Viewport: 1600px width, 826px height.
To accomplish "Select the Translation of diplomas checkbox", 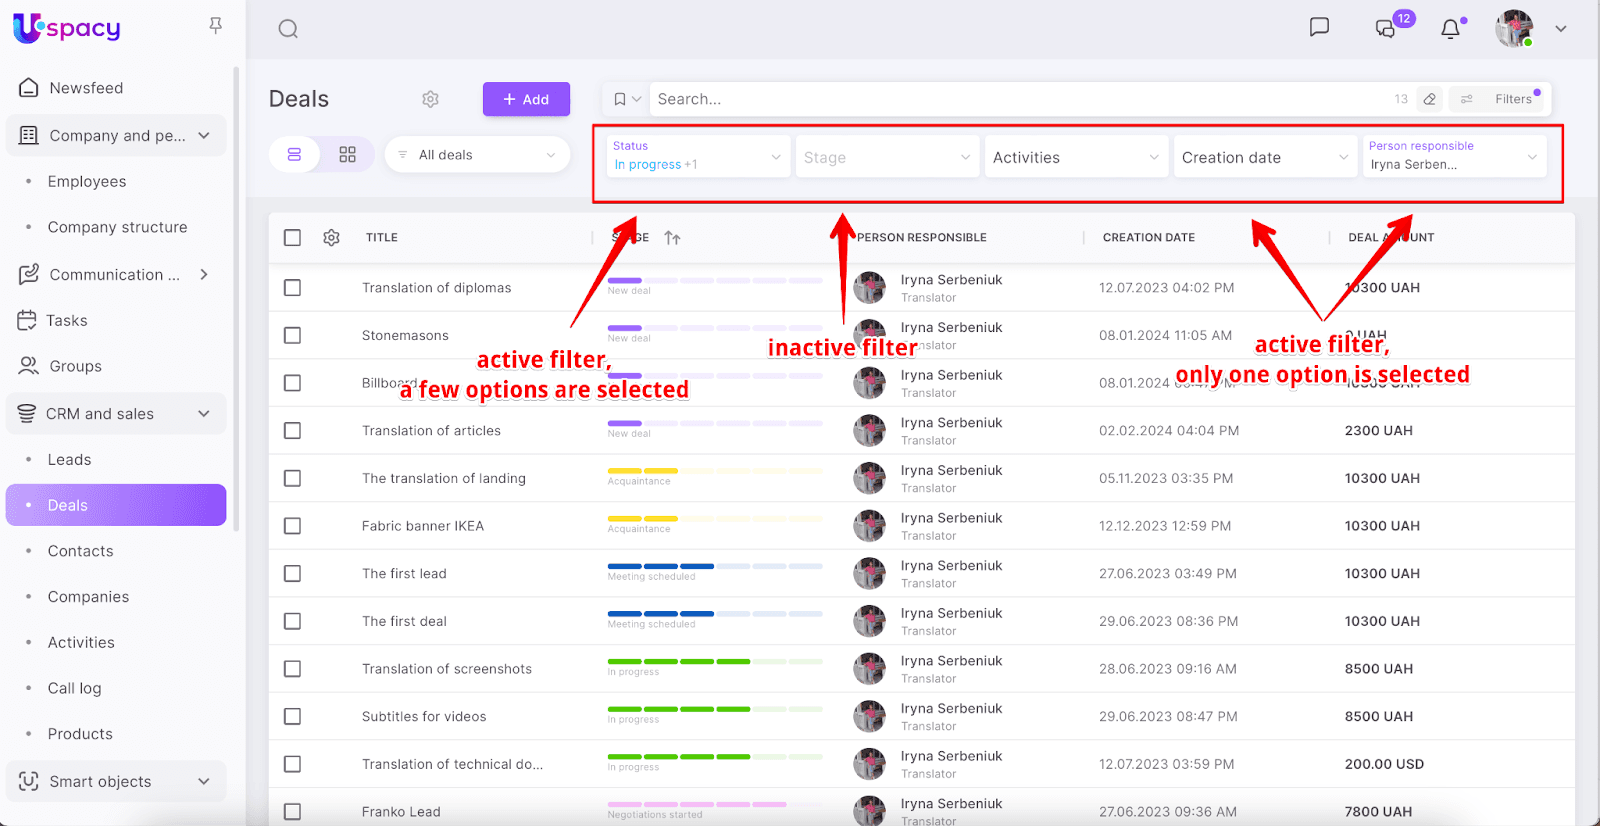I will (x=292, y=288).
